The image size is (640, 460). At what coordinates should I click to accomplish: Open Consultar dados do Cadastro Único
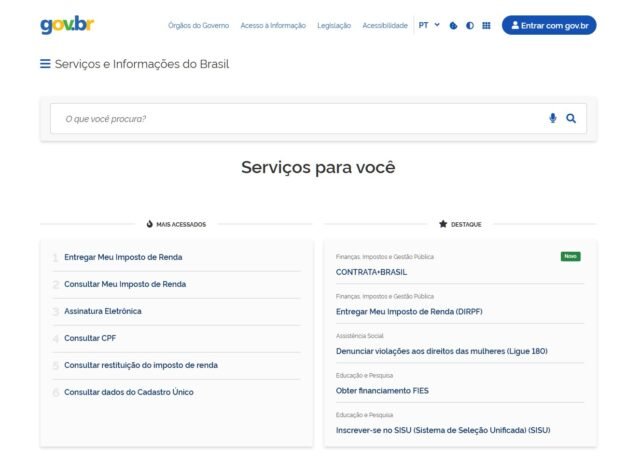pos(129,392)
